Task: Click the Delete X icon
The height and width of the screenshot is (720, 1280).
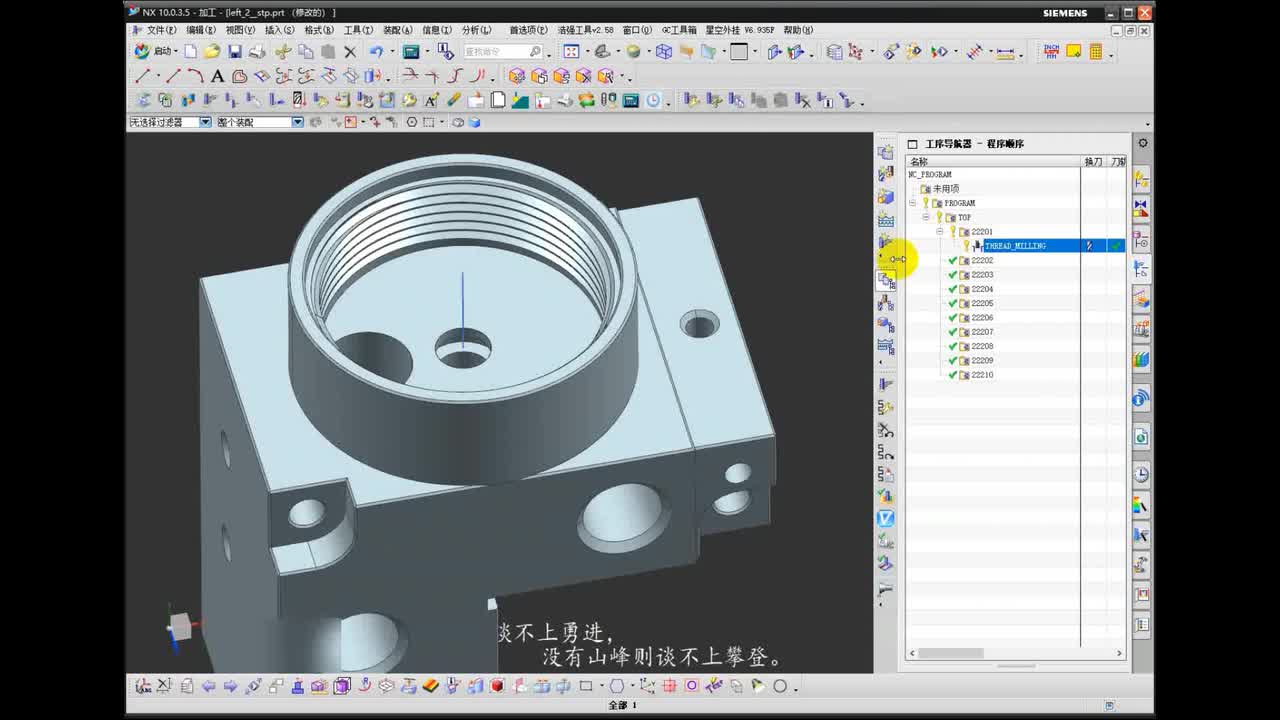Action: (350, 51)
